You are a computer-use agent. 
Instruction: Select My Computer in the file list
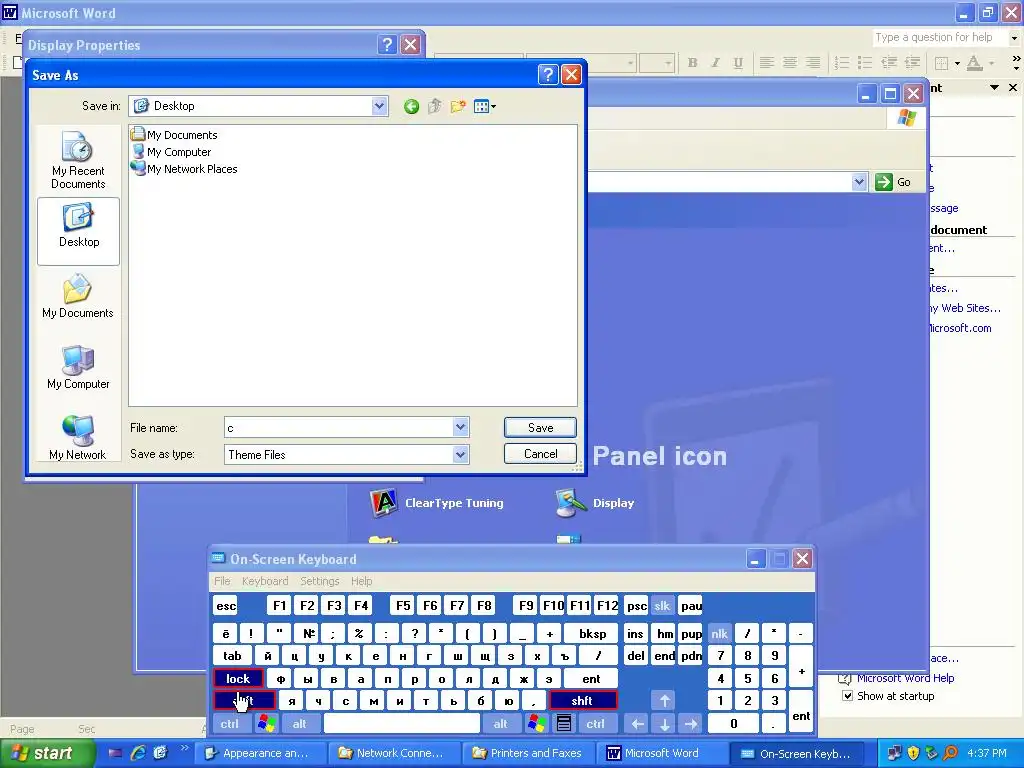tap(171, 152)
